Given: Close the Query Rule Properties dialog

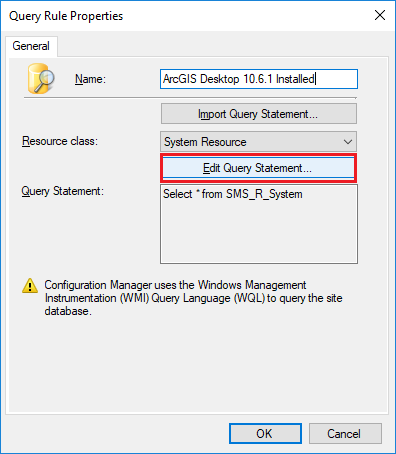Looking at the screenshot, I should click(380, 15).
